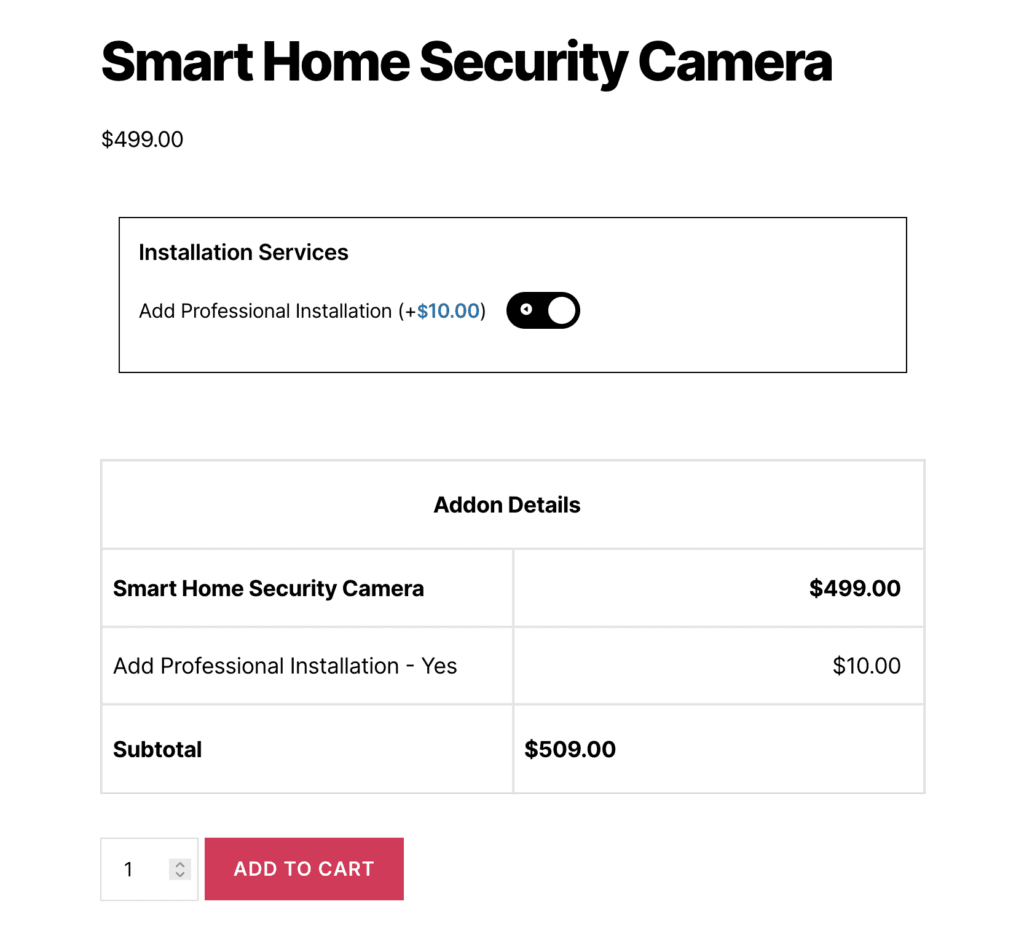Viewport: 1024px width, 928px height.
Task: Click the $509.00 subtotal amount
Action: pyautogui.click(x=570, y=749)
